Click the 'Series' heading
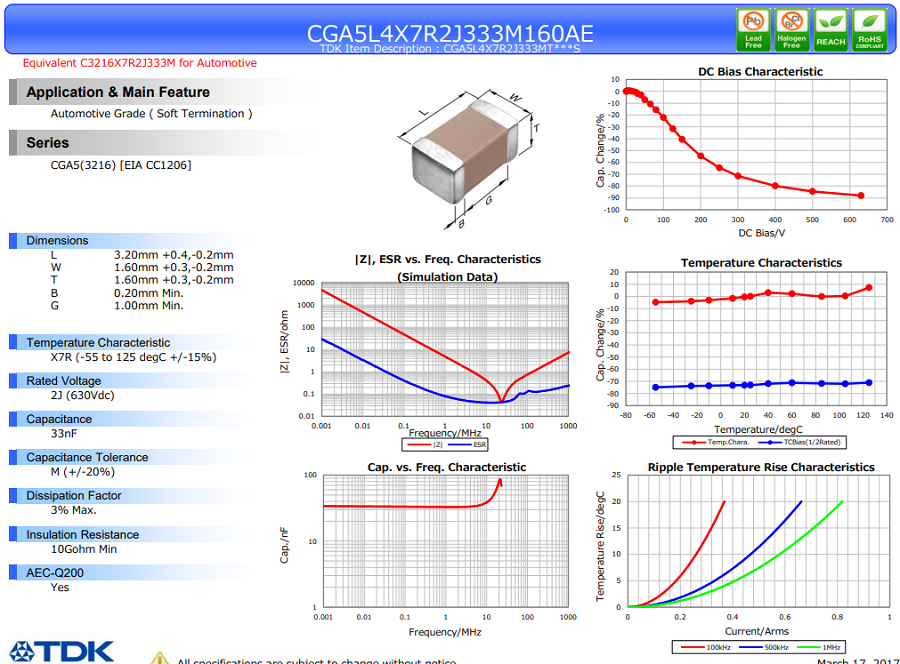Screen dimensions: 900x664 tap(48, 143)
